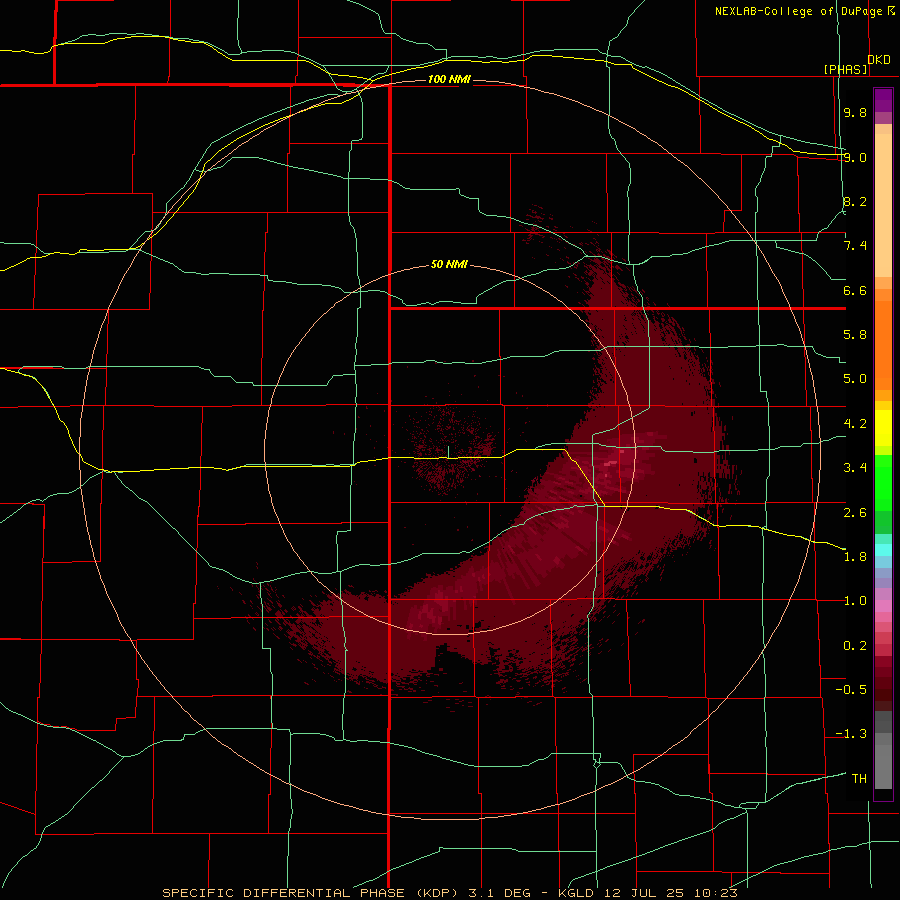This screenshot has height=900, width=900.
Task: Click the 100 NMI range ring label
Action: 449,79
